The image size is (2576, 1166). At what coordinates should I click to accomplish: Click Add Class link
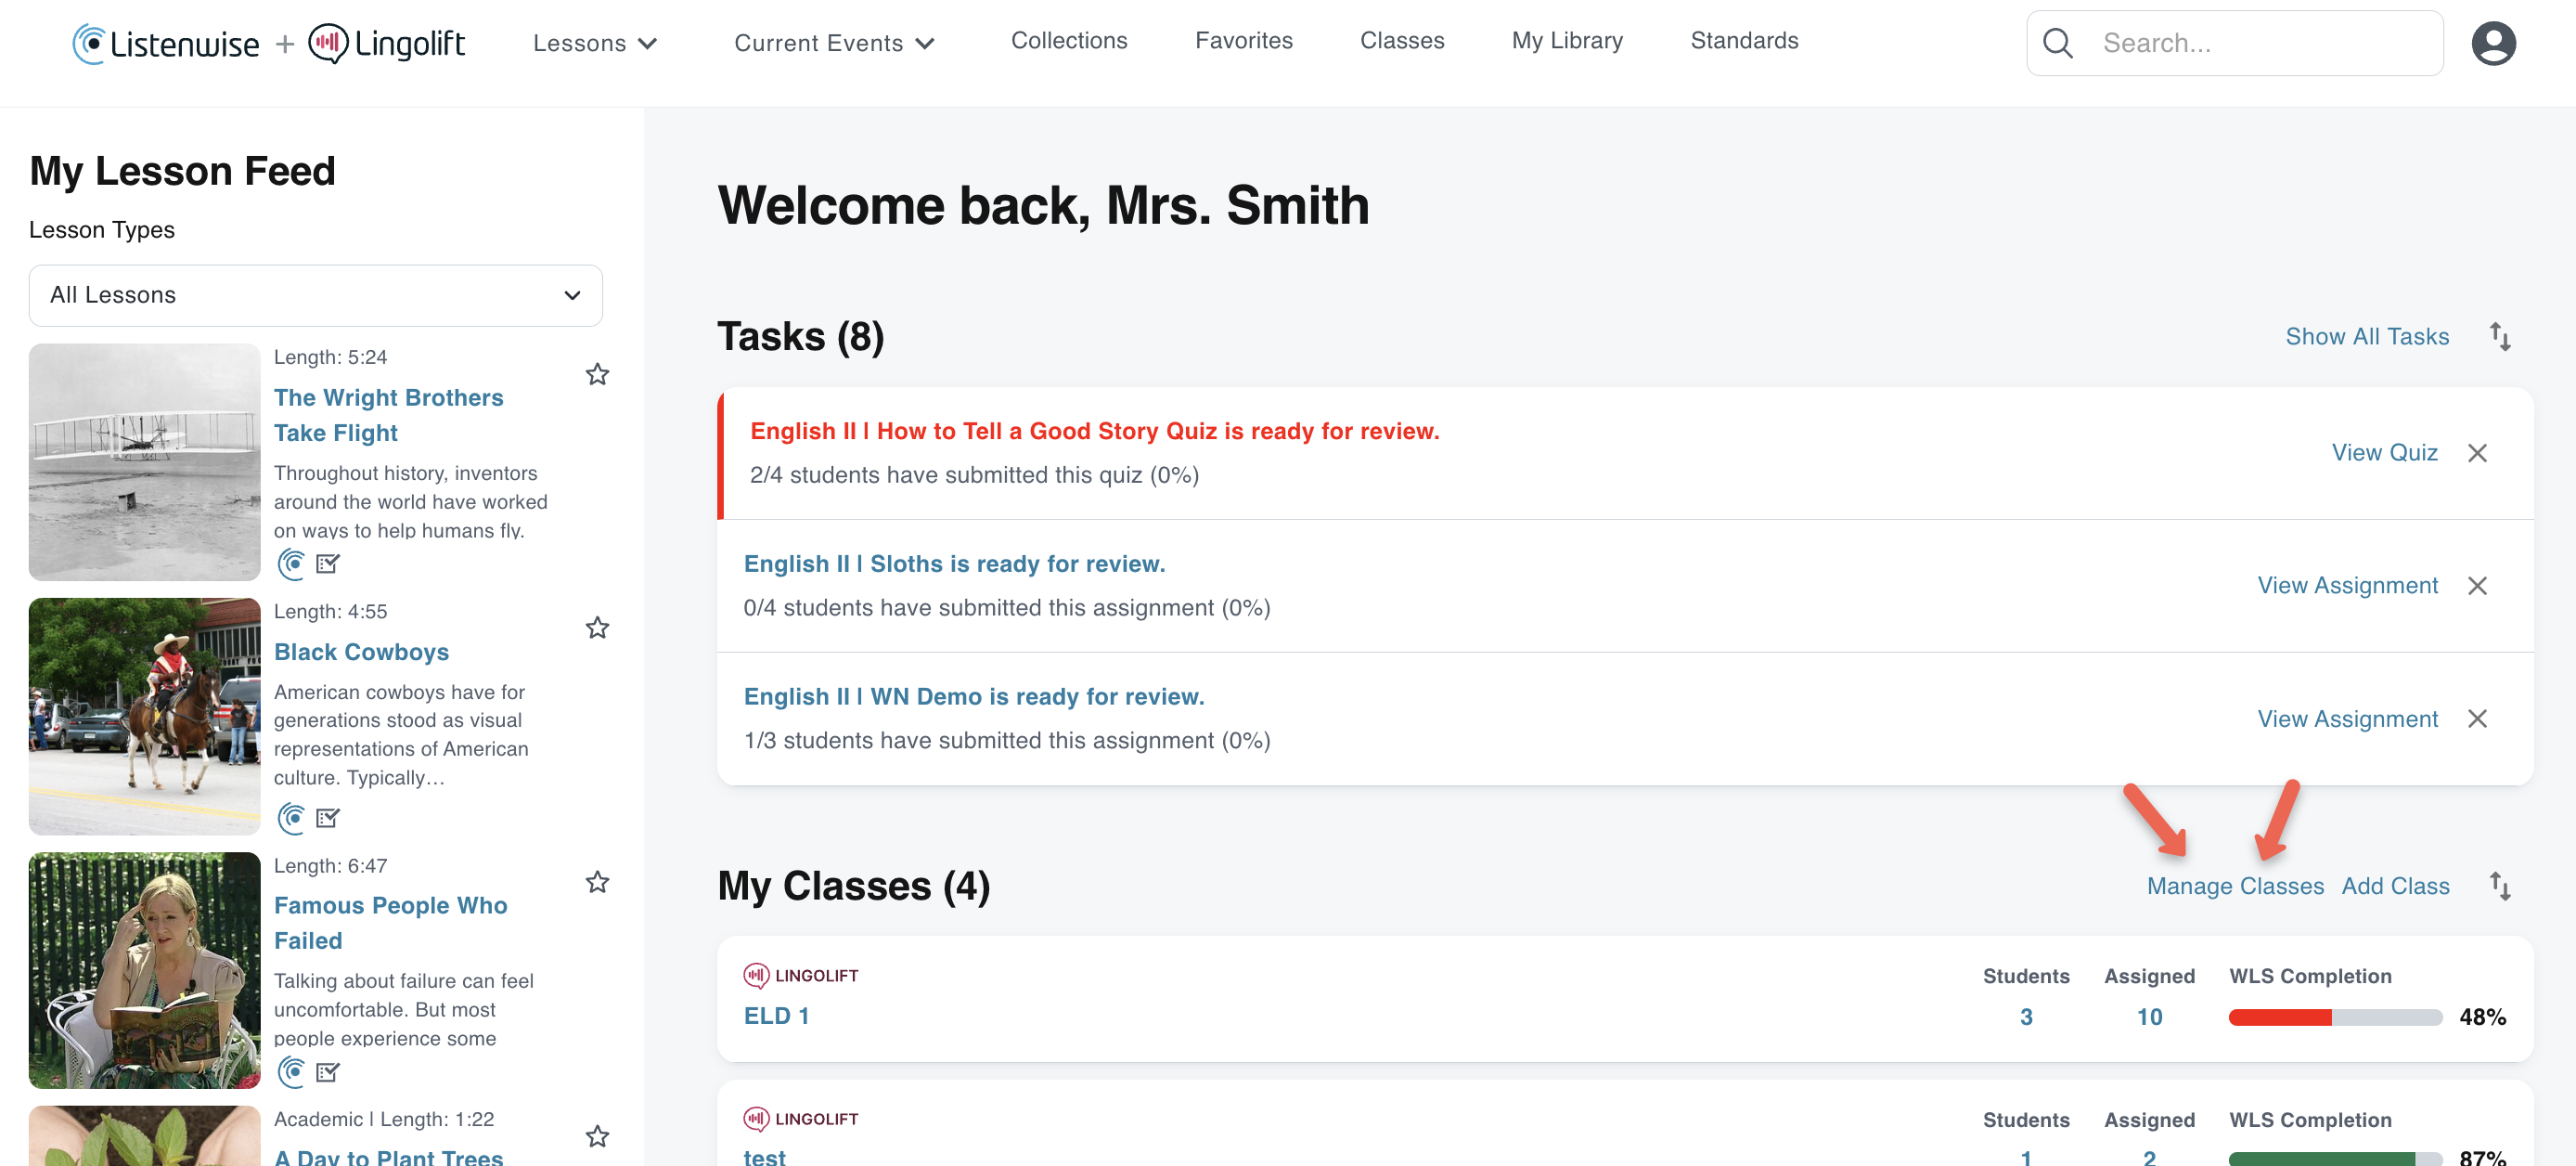[x=2395, y=886]
